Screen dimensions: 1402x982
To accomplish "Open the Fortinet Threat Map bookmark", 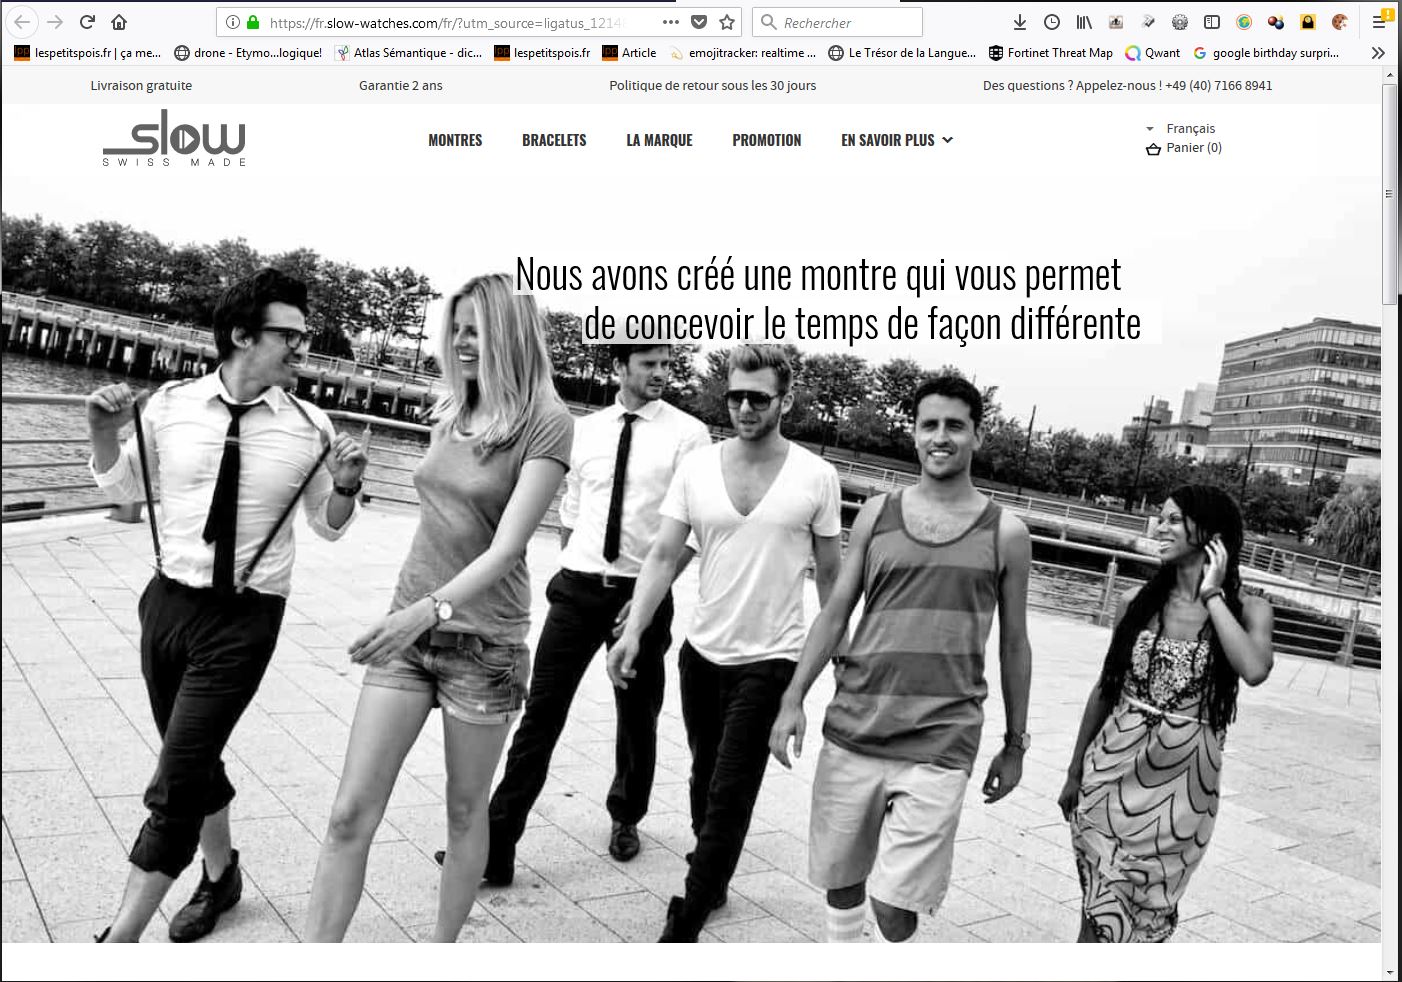I will pyautogui.click(x=1051, y=53).
